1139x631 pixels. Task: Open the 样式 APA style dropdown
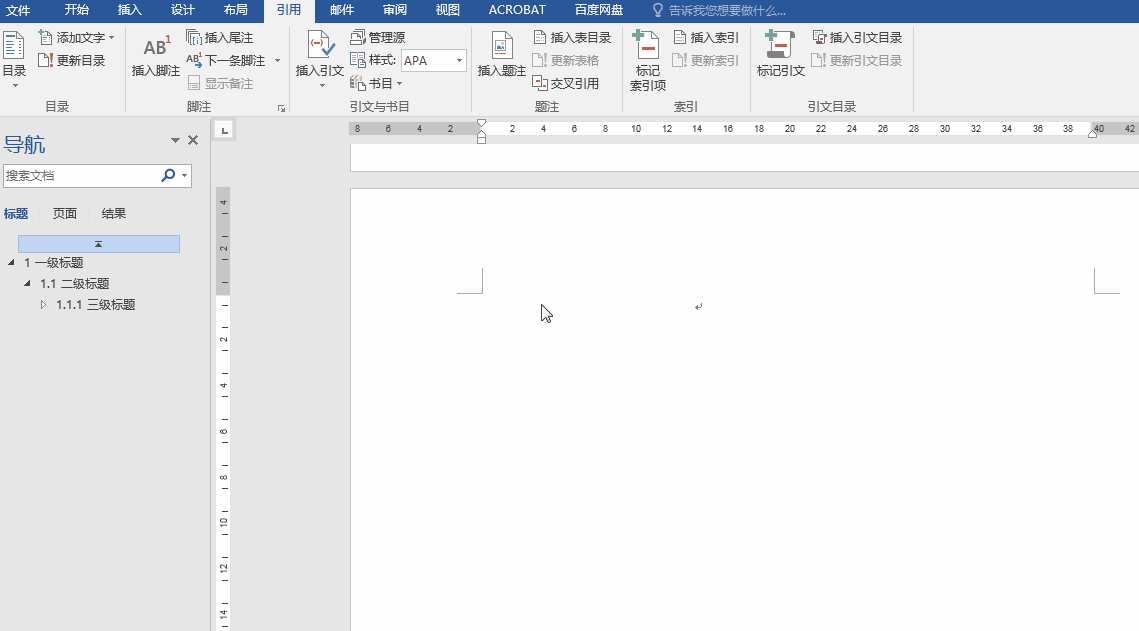click(x=459, y=60)
